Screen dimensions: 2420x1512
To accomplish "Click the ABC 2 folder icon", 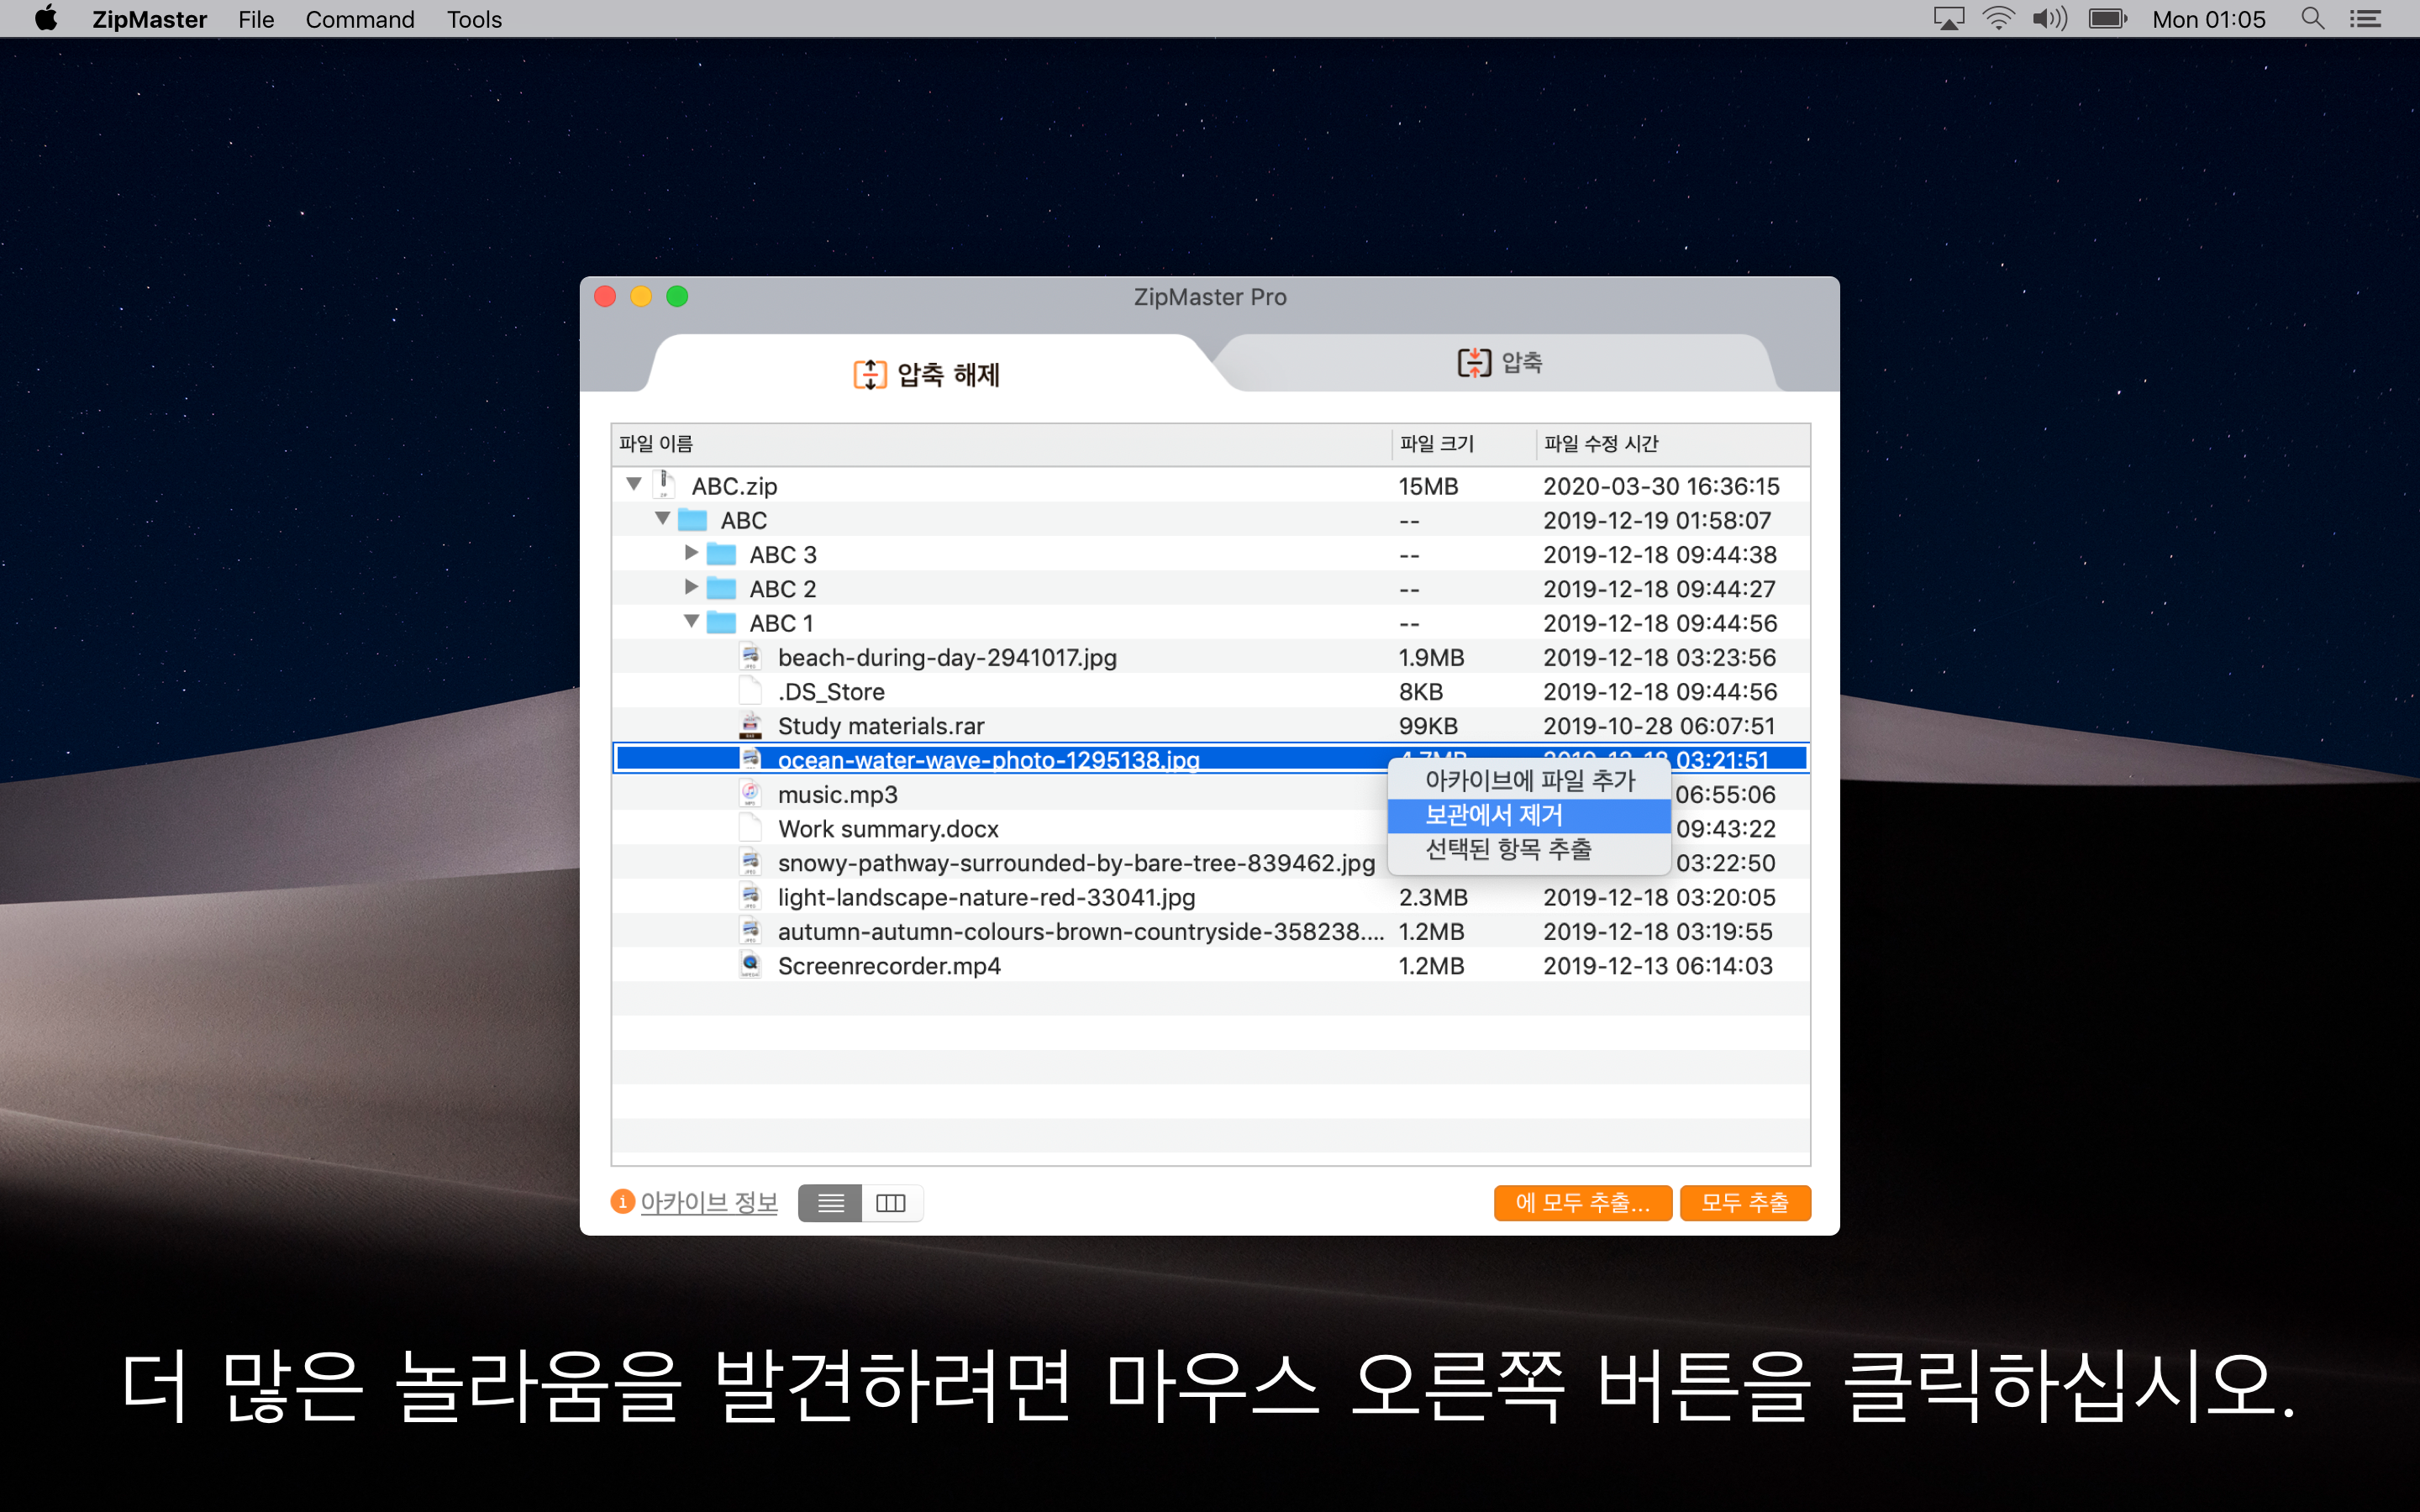I will click(x=721, y=588).
